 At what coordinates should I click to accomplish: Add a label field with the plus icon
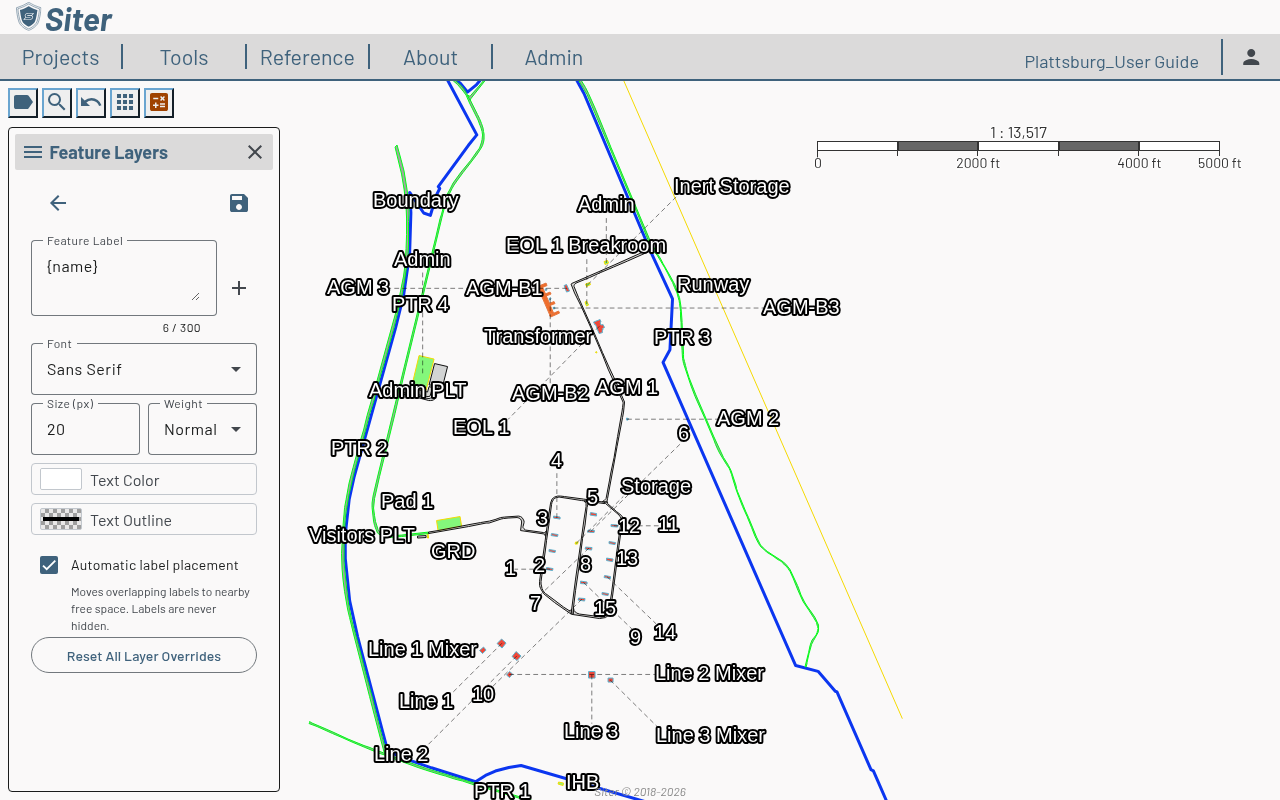239,288
